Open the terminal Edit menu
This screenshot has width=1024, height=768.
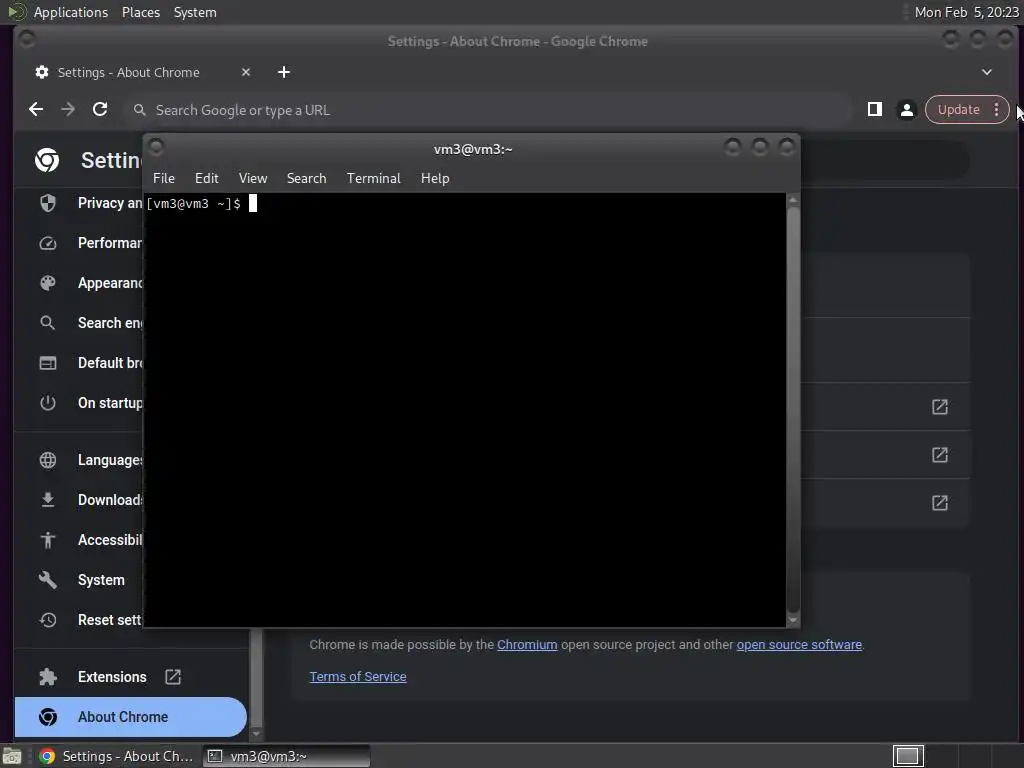tap(206, 178)
